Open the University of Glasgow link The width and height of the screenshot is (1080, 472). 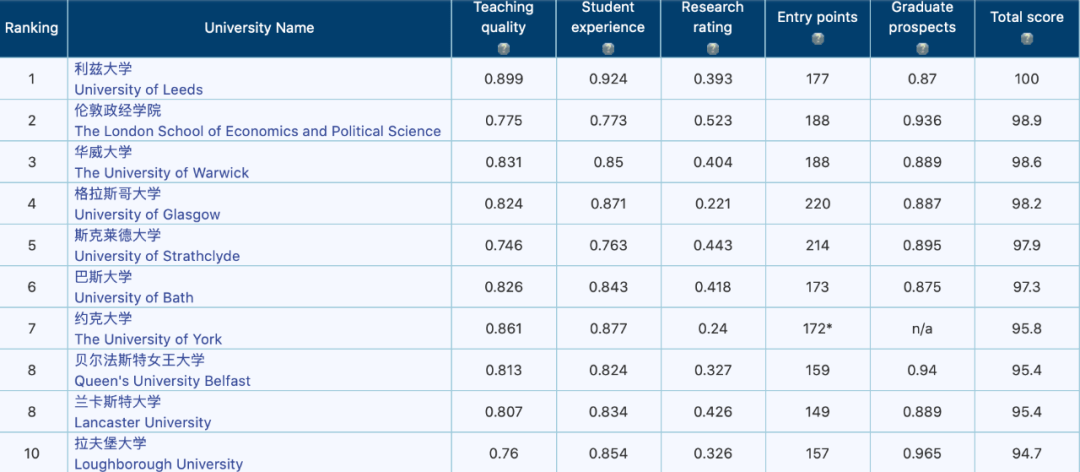(147, 214)
